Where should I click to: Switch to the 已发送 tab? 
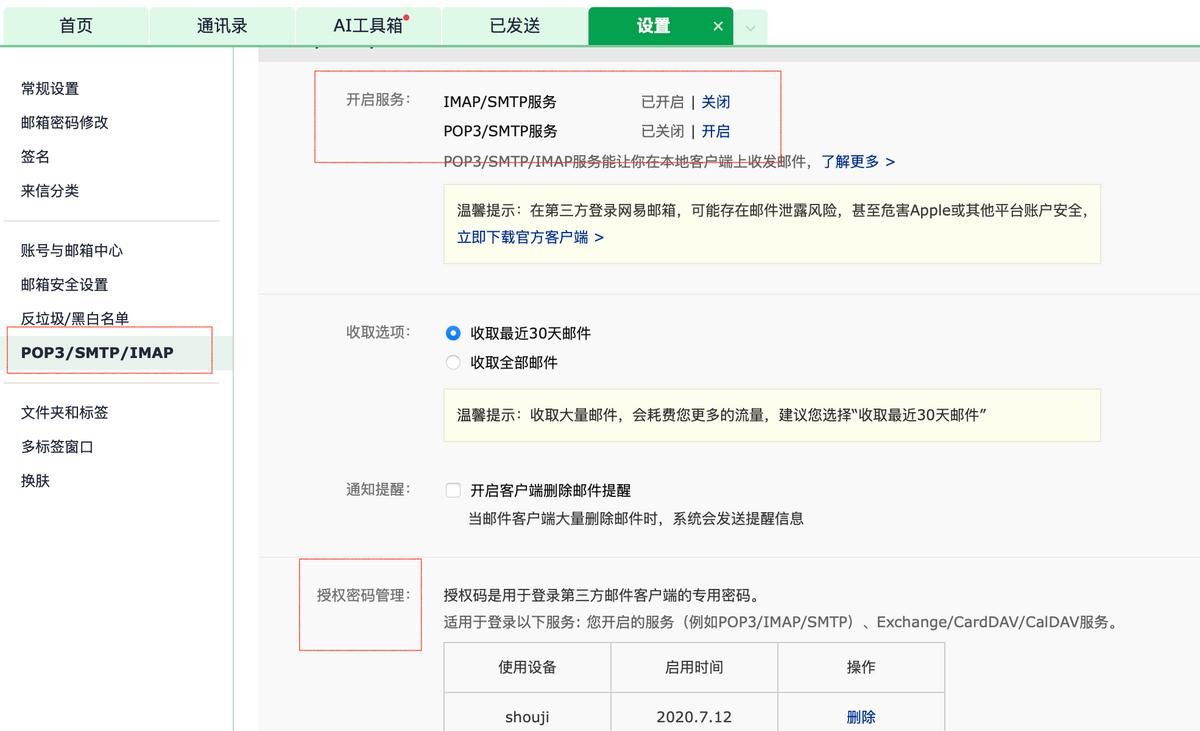coord(514,25)
